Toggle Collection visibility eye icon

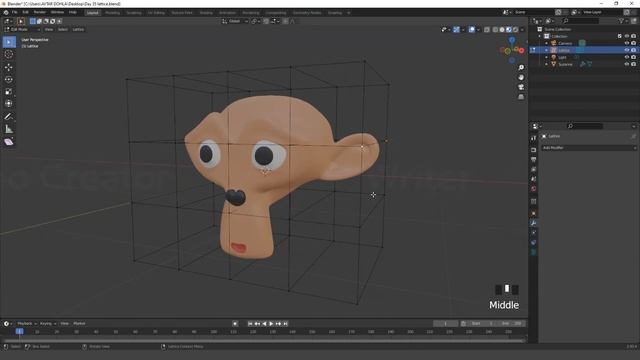627,36
